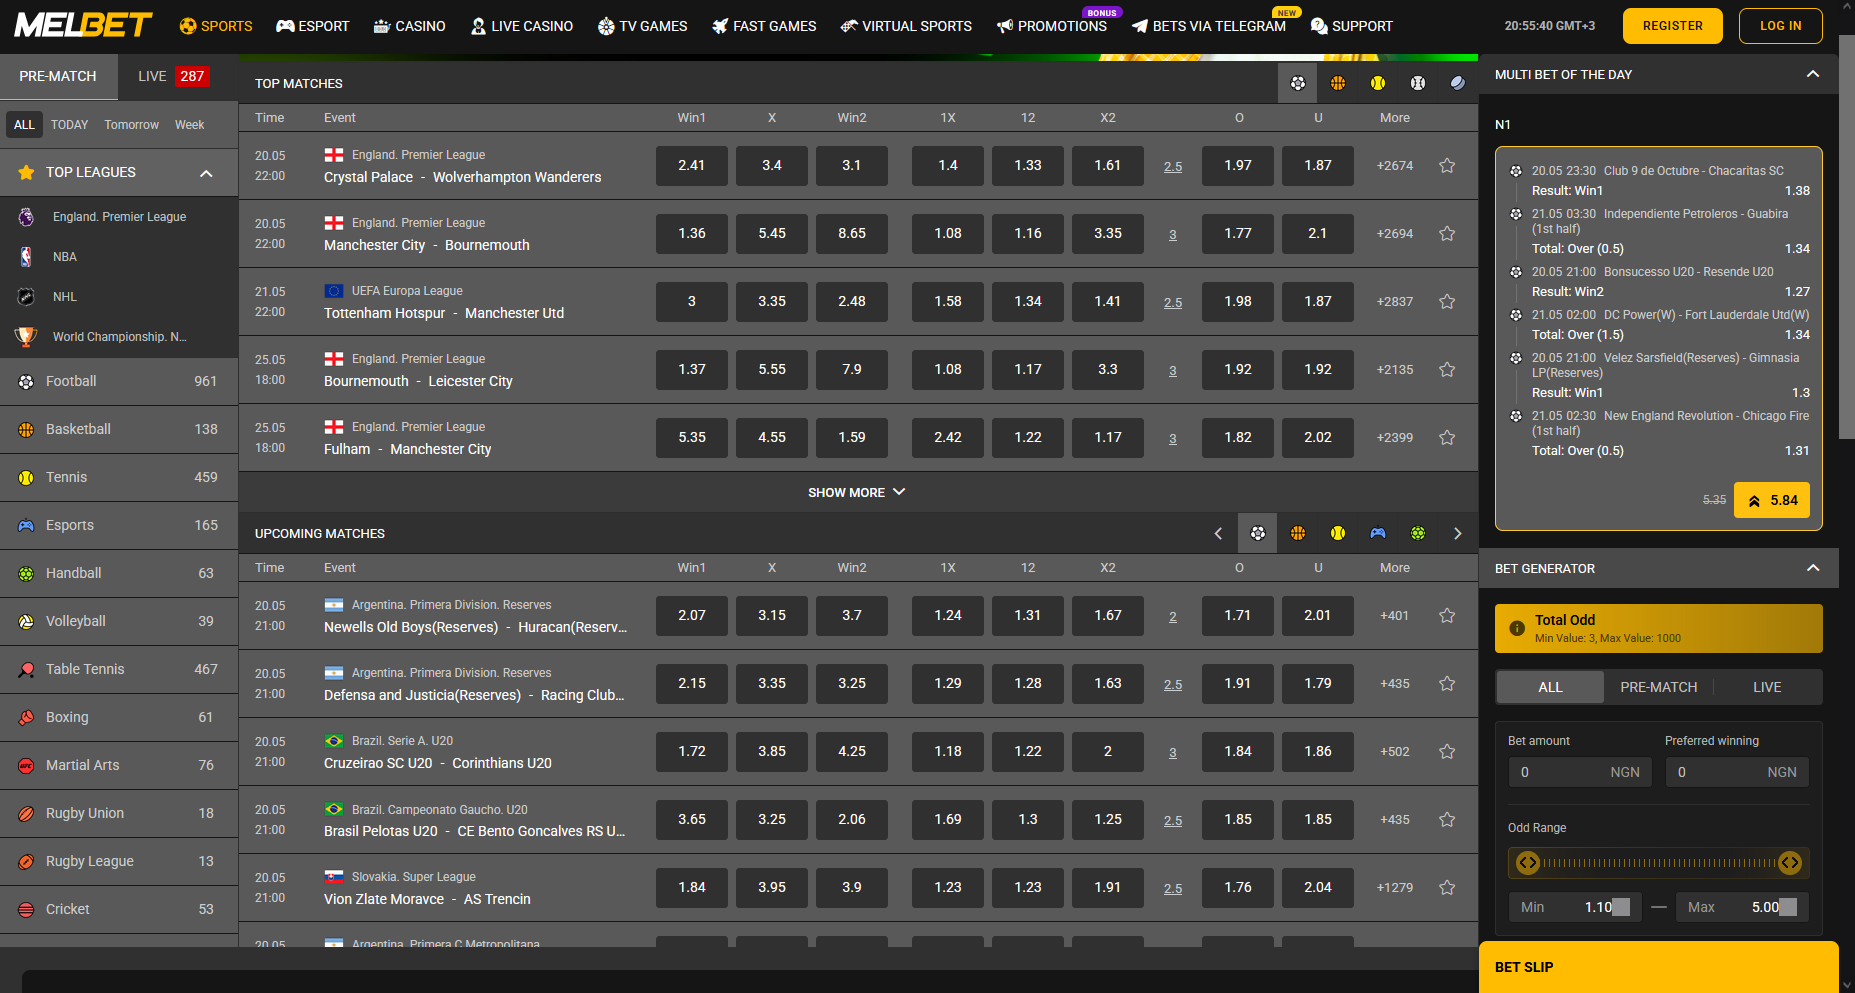Select tennis icon in Upcoming Matches filter
Screen dimensions: 1855x993
[x=1338, y=533]
